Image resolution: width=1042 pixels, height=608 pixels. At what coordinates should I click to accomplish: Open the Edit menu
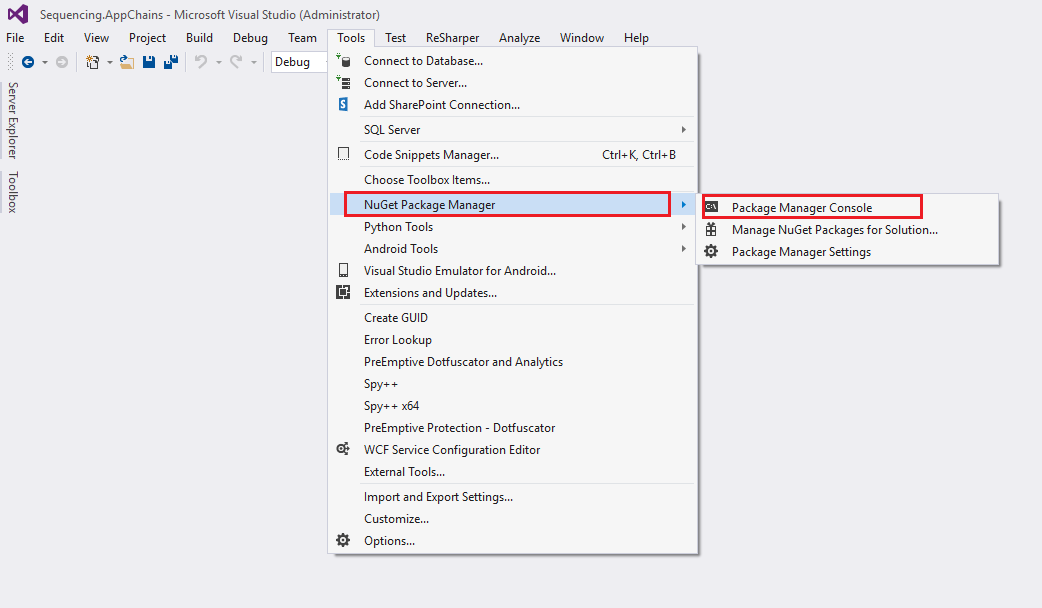tap(54, 38)
